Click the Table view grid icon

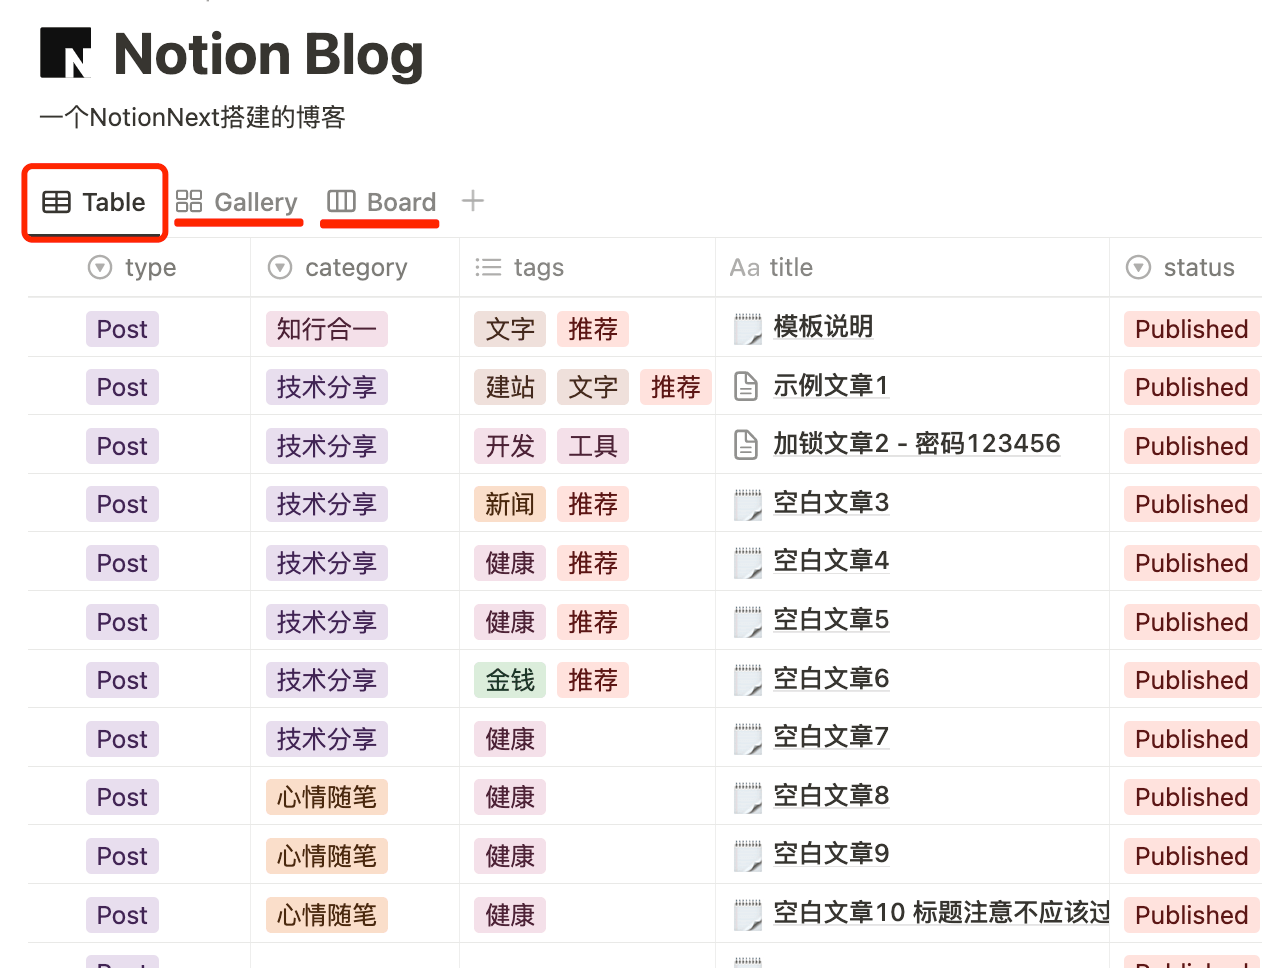56,202
